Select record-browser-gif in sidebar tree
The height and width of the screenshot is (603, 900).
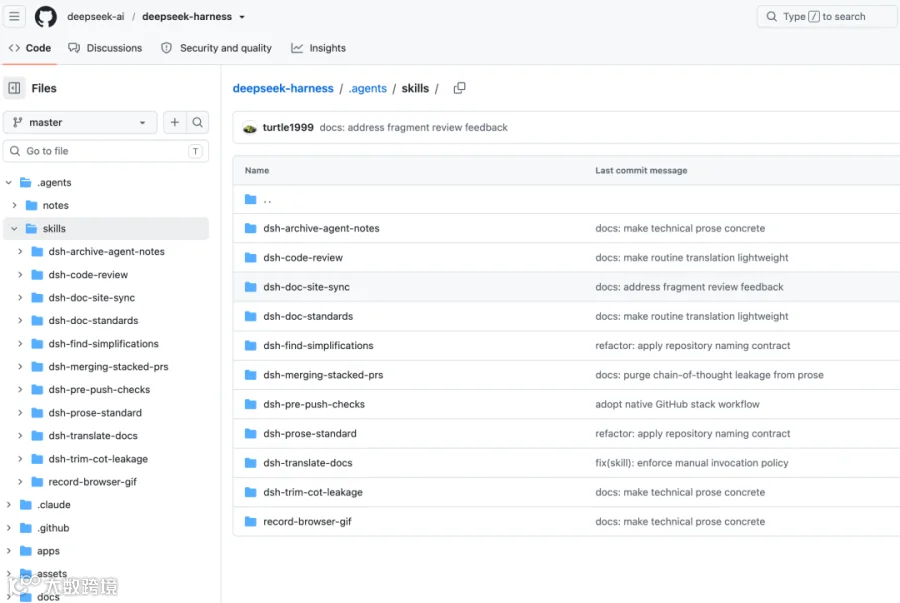click(92, 482)
